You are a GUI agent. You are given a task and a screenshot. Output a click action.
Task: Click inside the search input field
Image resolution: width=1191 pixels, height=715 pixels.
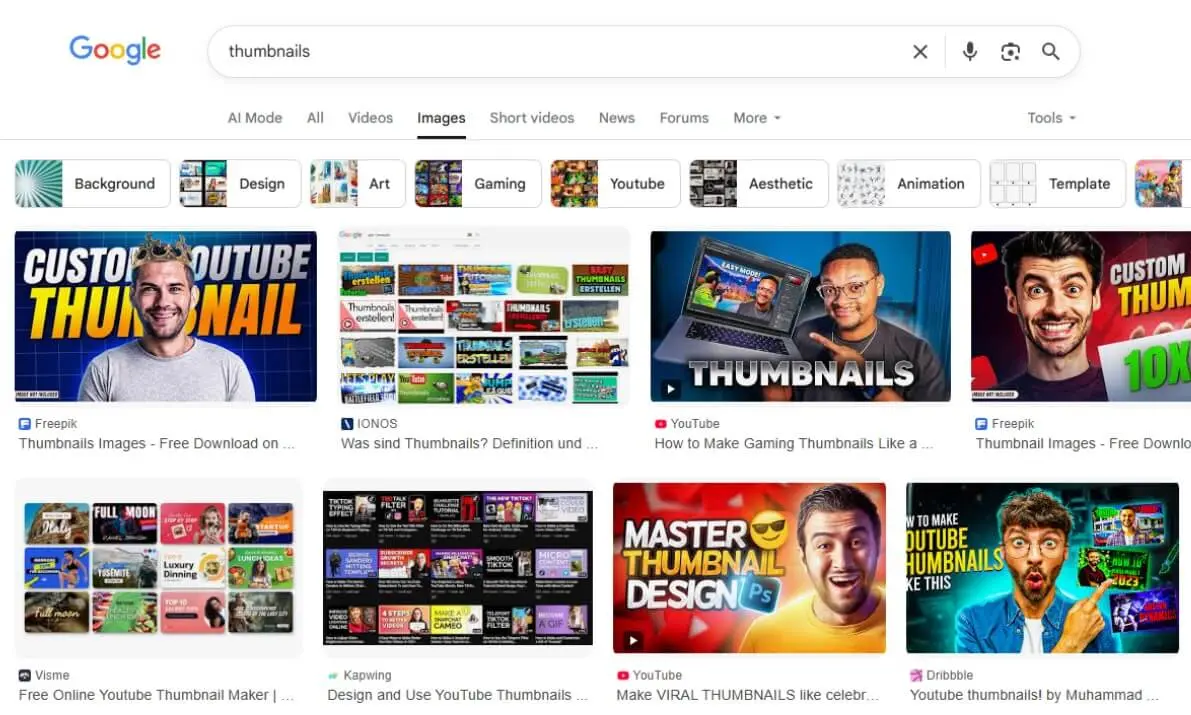[500, 51]
